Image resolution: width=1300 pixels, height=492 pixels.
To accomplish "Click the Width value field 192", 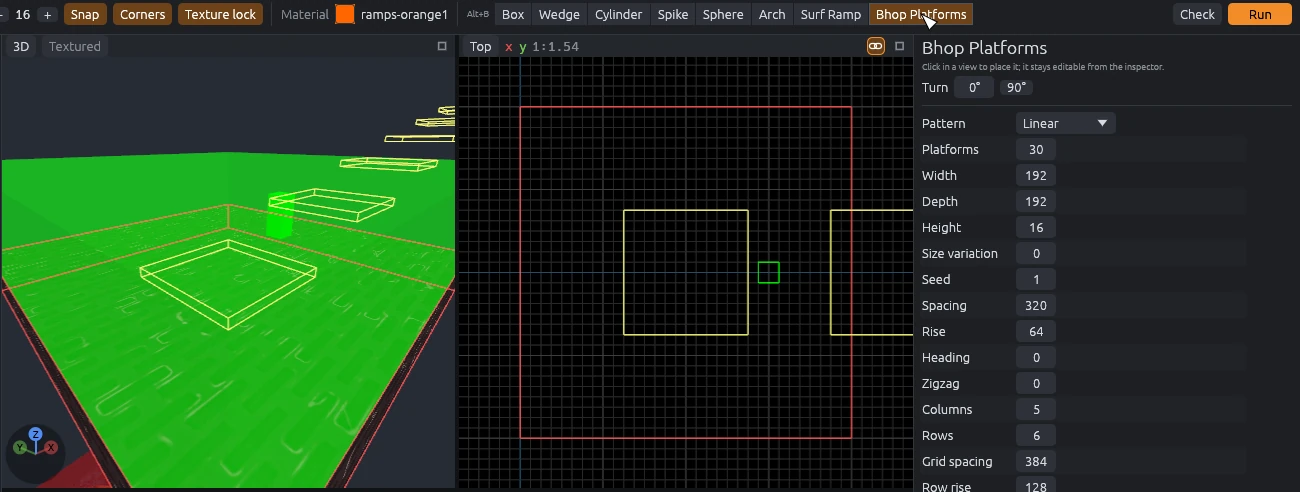I will (1036, 175).
